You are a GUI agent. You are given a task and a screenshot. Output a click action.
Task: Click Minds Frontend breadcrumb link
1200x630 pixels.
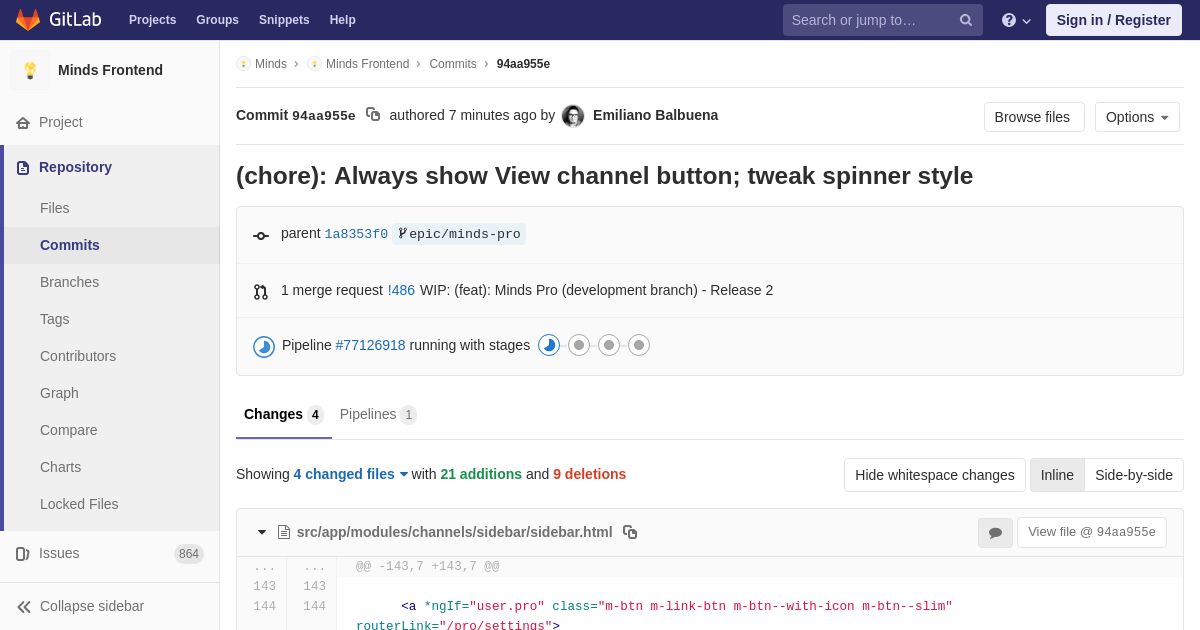367,64
